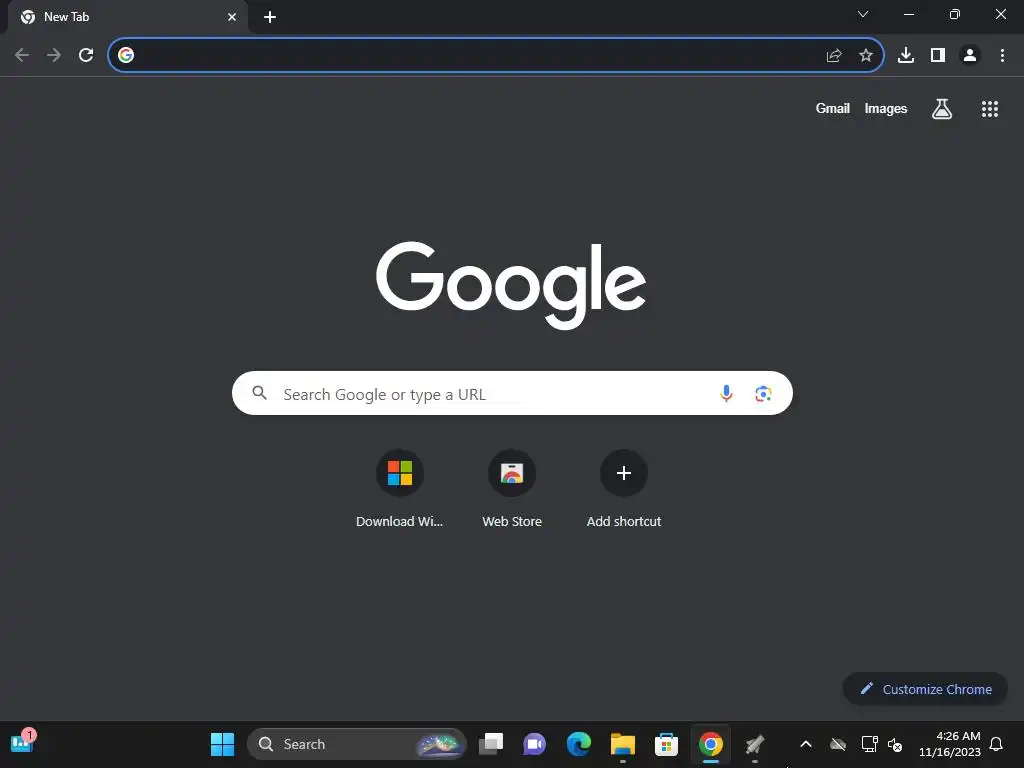Image resolution: width=1024 pixels, height=768 pixels.
Task: Launch Microsoft Edge from the taskbar
Action: pos(579,744)
